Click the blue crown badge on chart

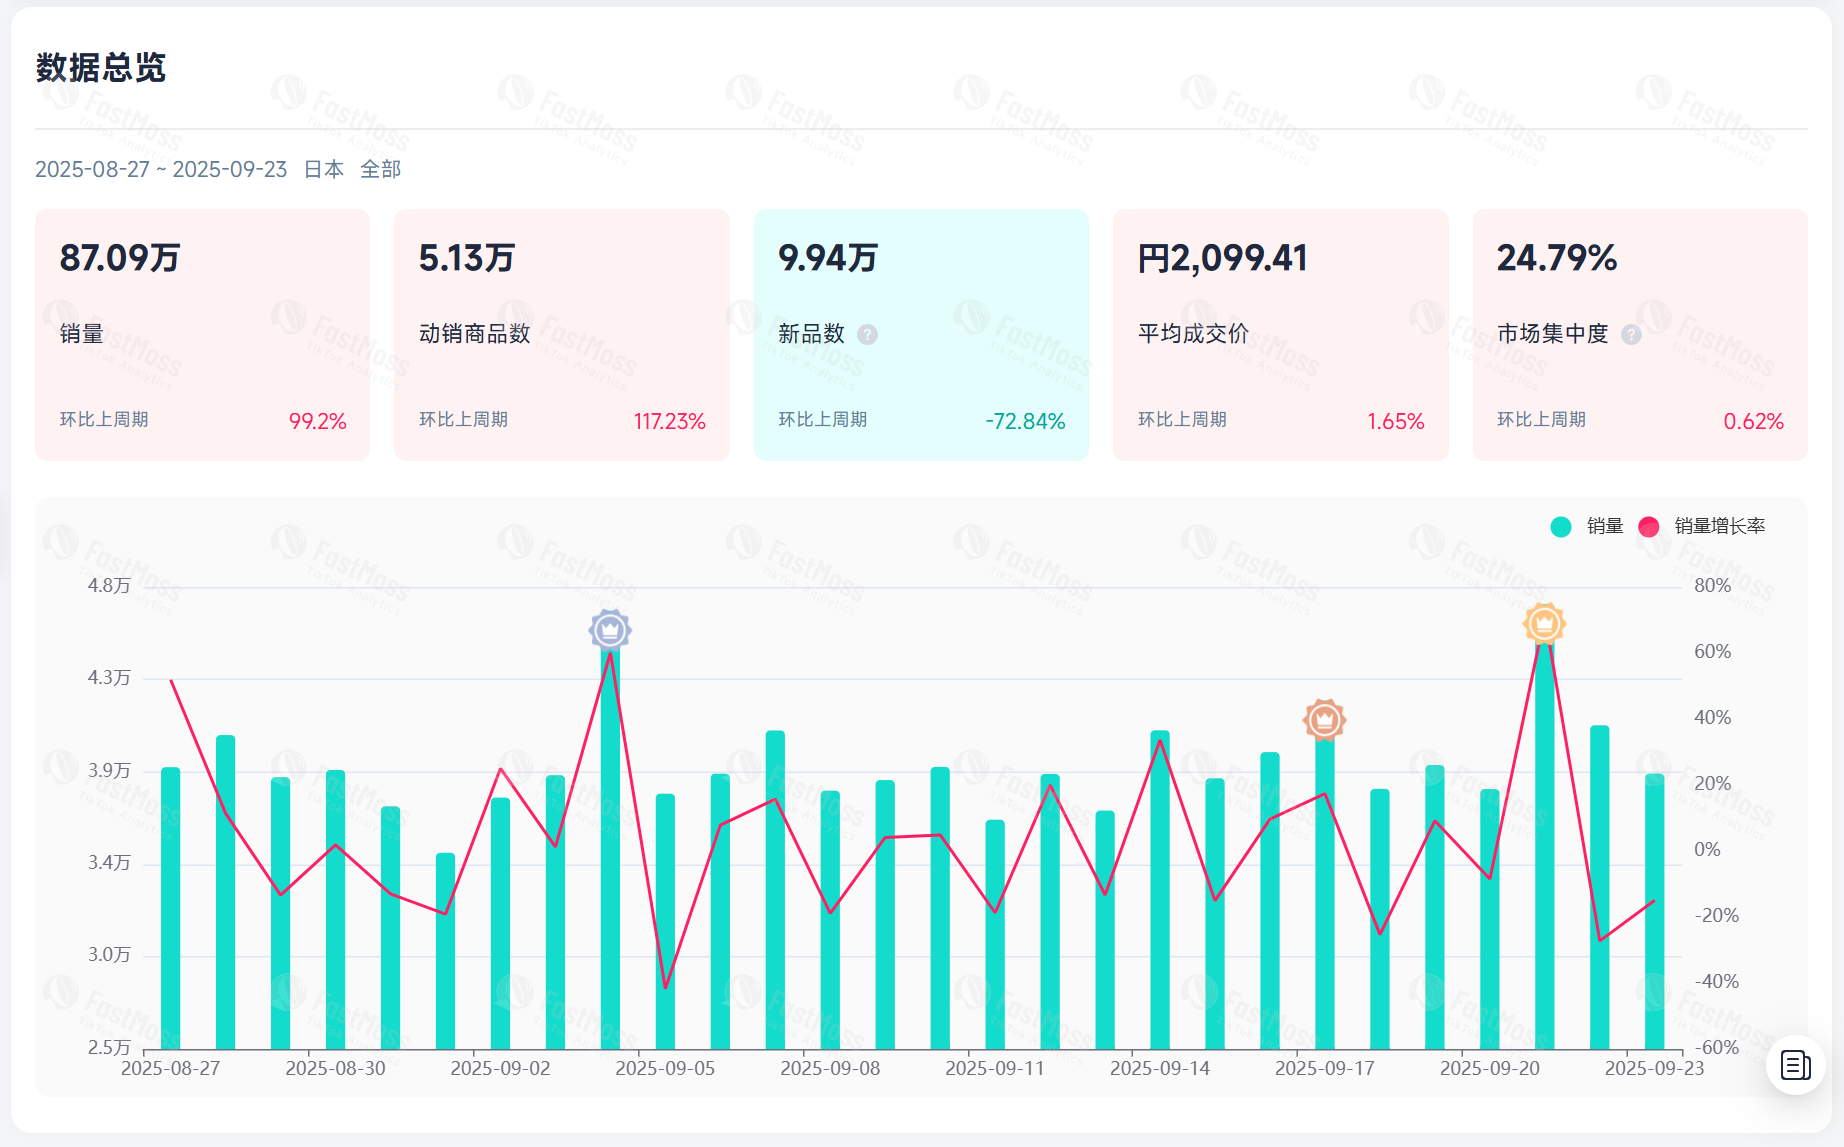610,630
